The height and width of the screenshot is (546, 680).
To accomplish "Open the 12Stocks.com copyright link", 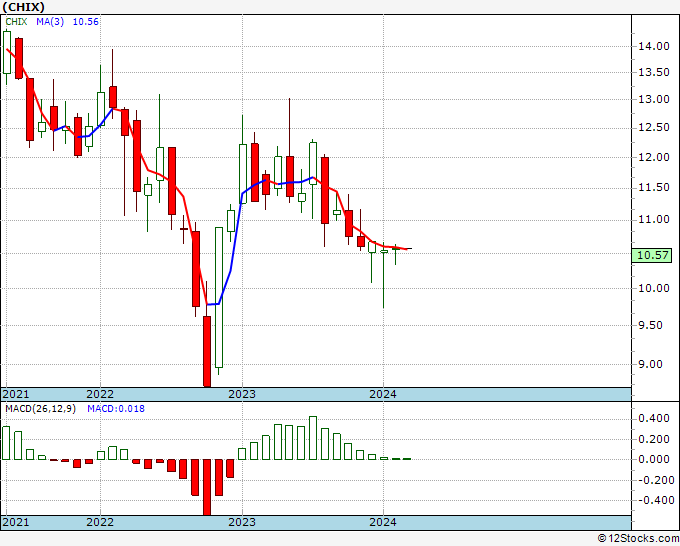I will coord(638,539).
